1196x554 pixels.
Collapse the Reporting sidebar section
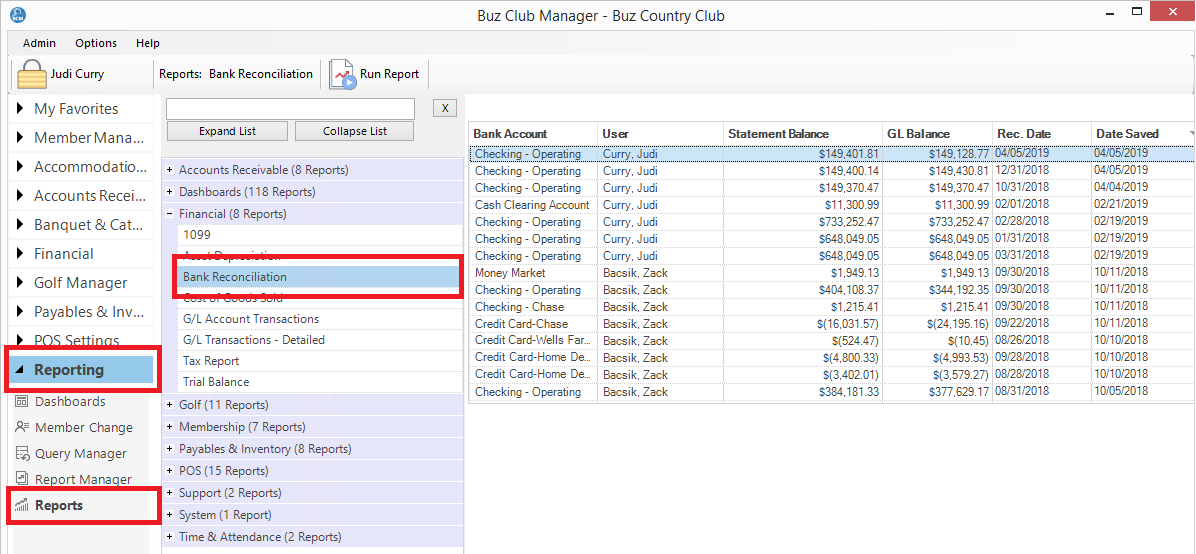[x=22, y=370]
